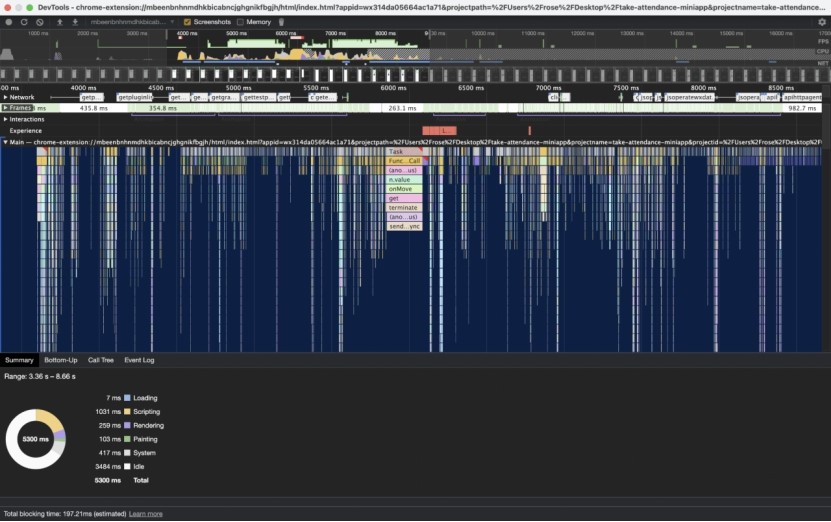Select the onMove flame entry
This screenshot has height=522, width=831.
tap(404, 189)
